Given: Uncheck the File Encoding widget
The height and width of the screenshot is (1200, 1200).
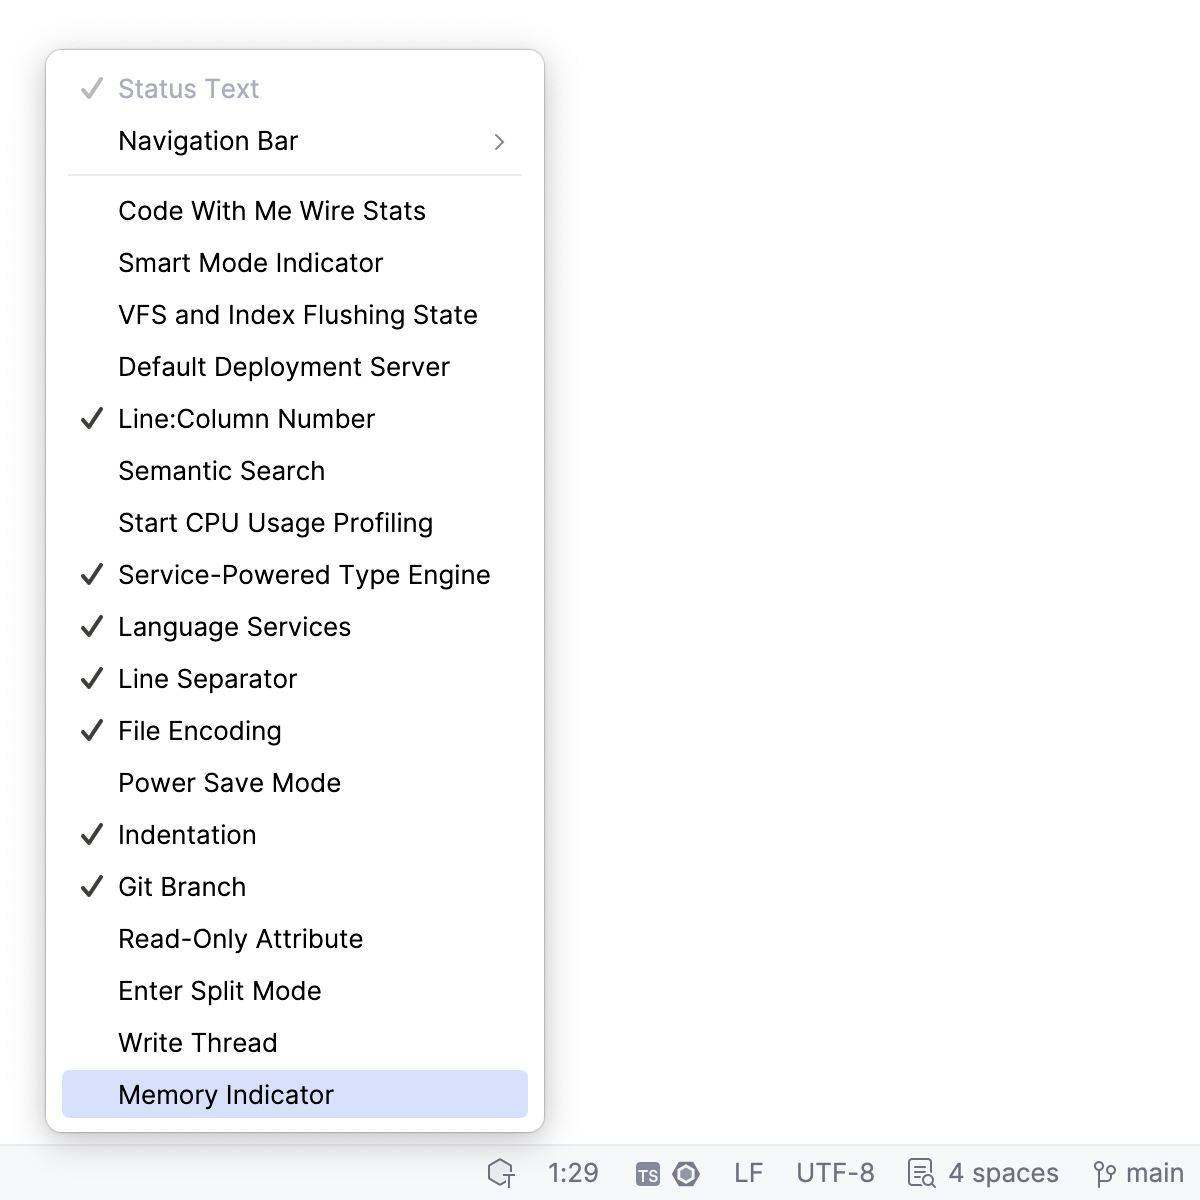Looking at the screenshot, I should click(199, 731).
